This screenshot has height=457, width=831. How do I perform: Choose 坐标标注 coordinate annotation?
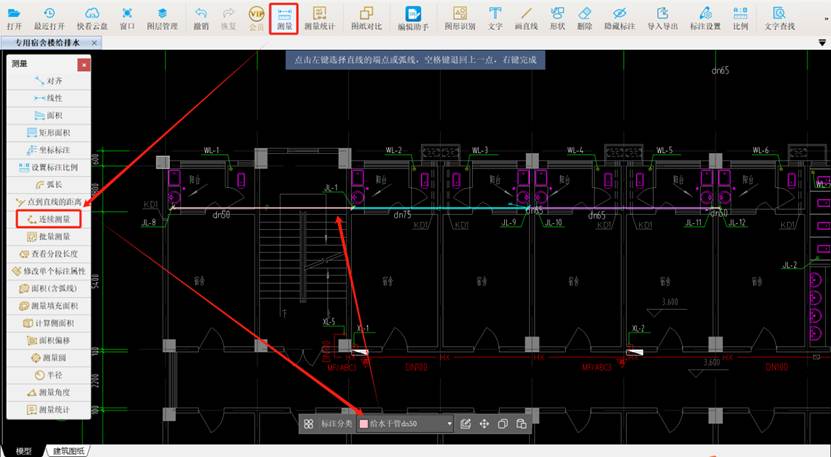pyautogui.click(x=49, y=150)
